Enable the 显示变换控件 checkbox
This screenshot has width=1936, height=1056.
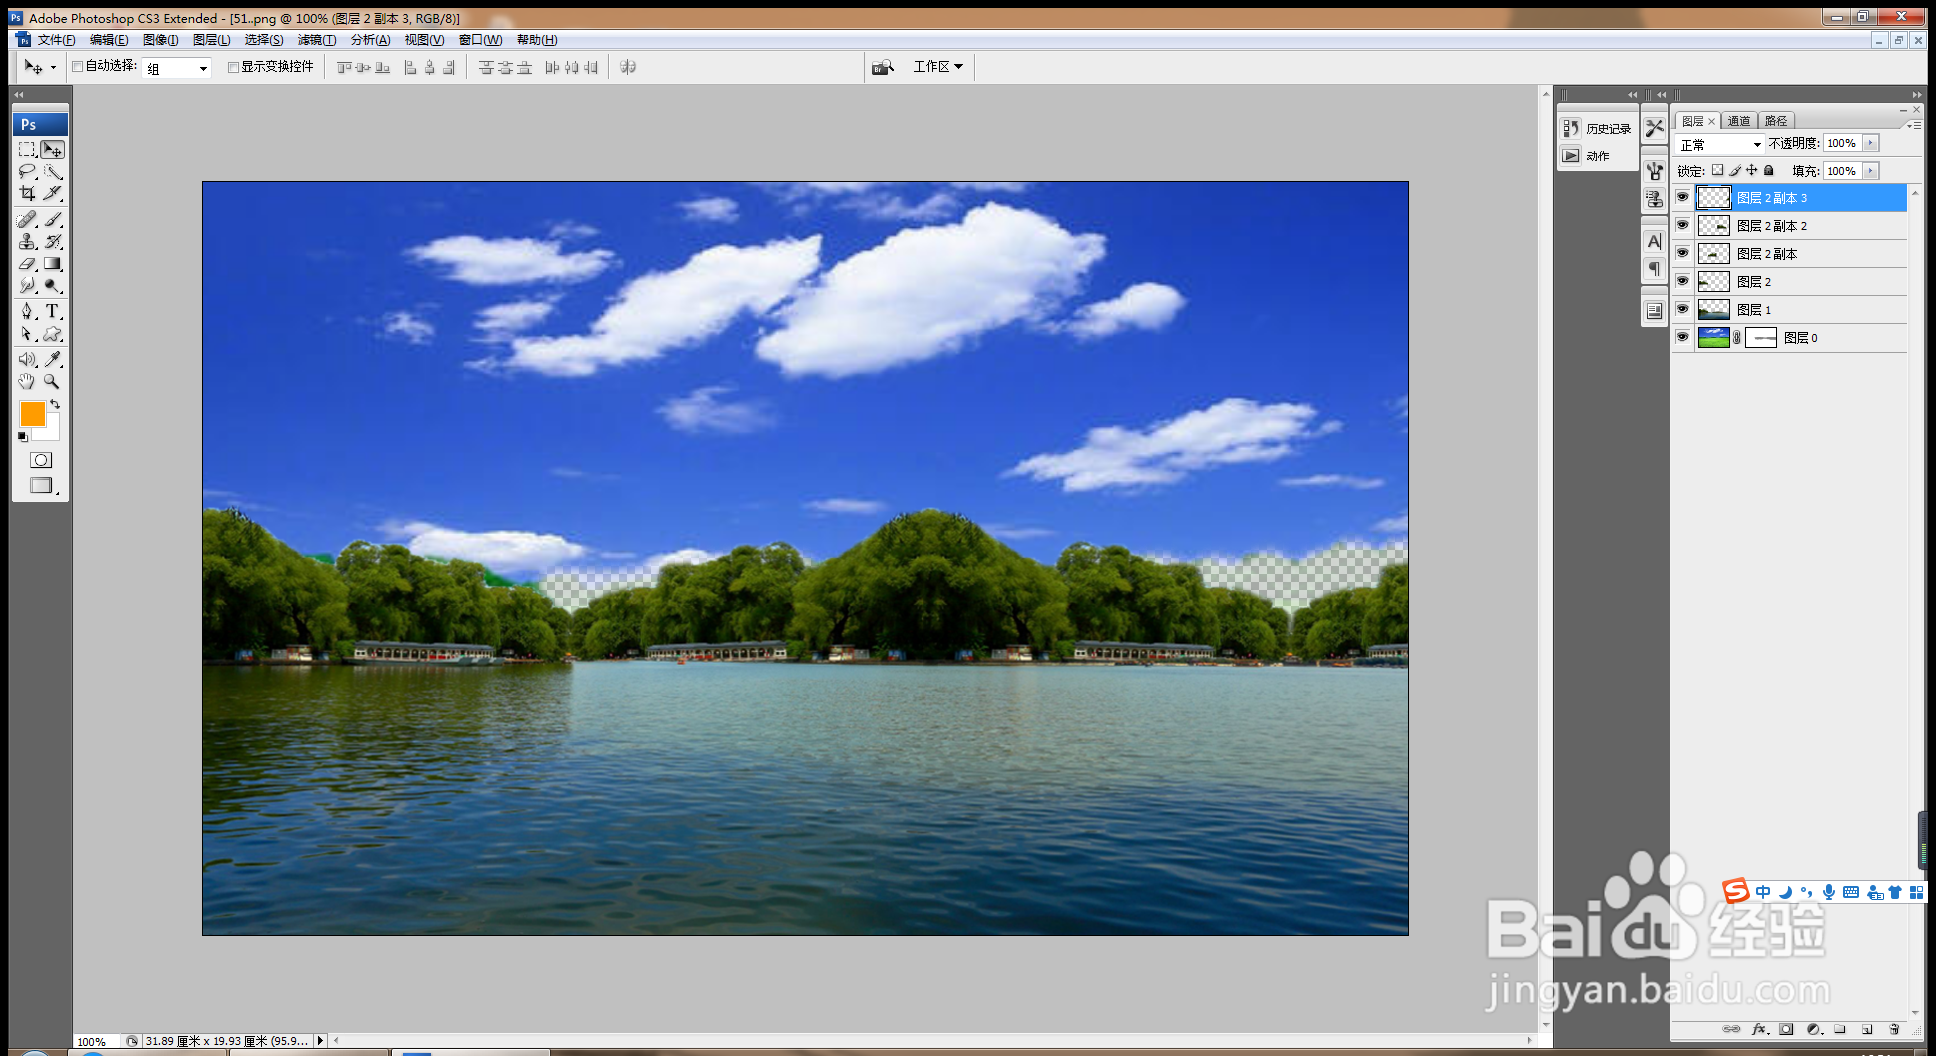(233, 67)
